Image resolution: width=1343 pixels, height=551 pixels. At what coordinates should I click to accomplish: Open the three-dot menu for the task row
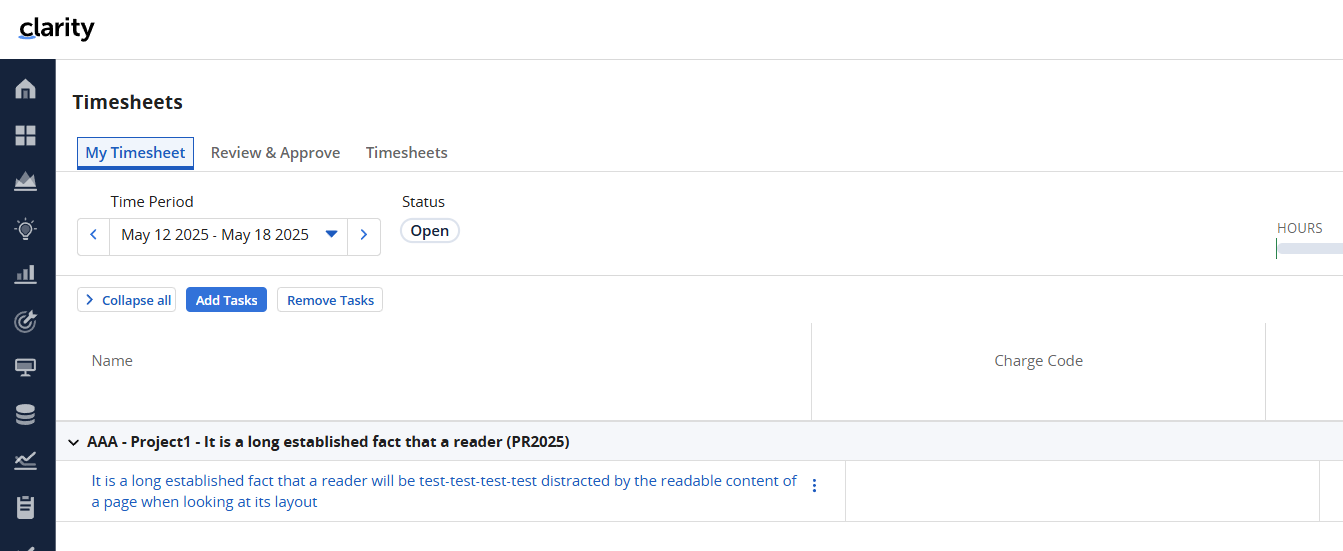pos(814,486)
